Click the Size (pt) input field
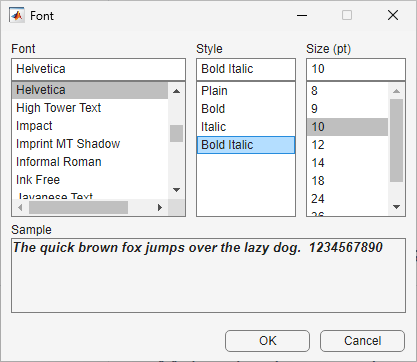 click(x=356, y=69)
